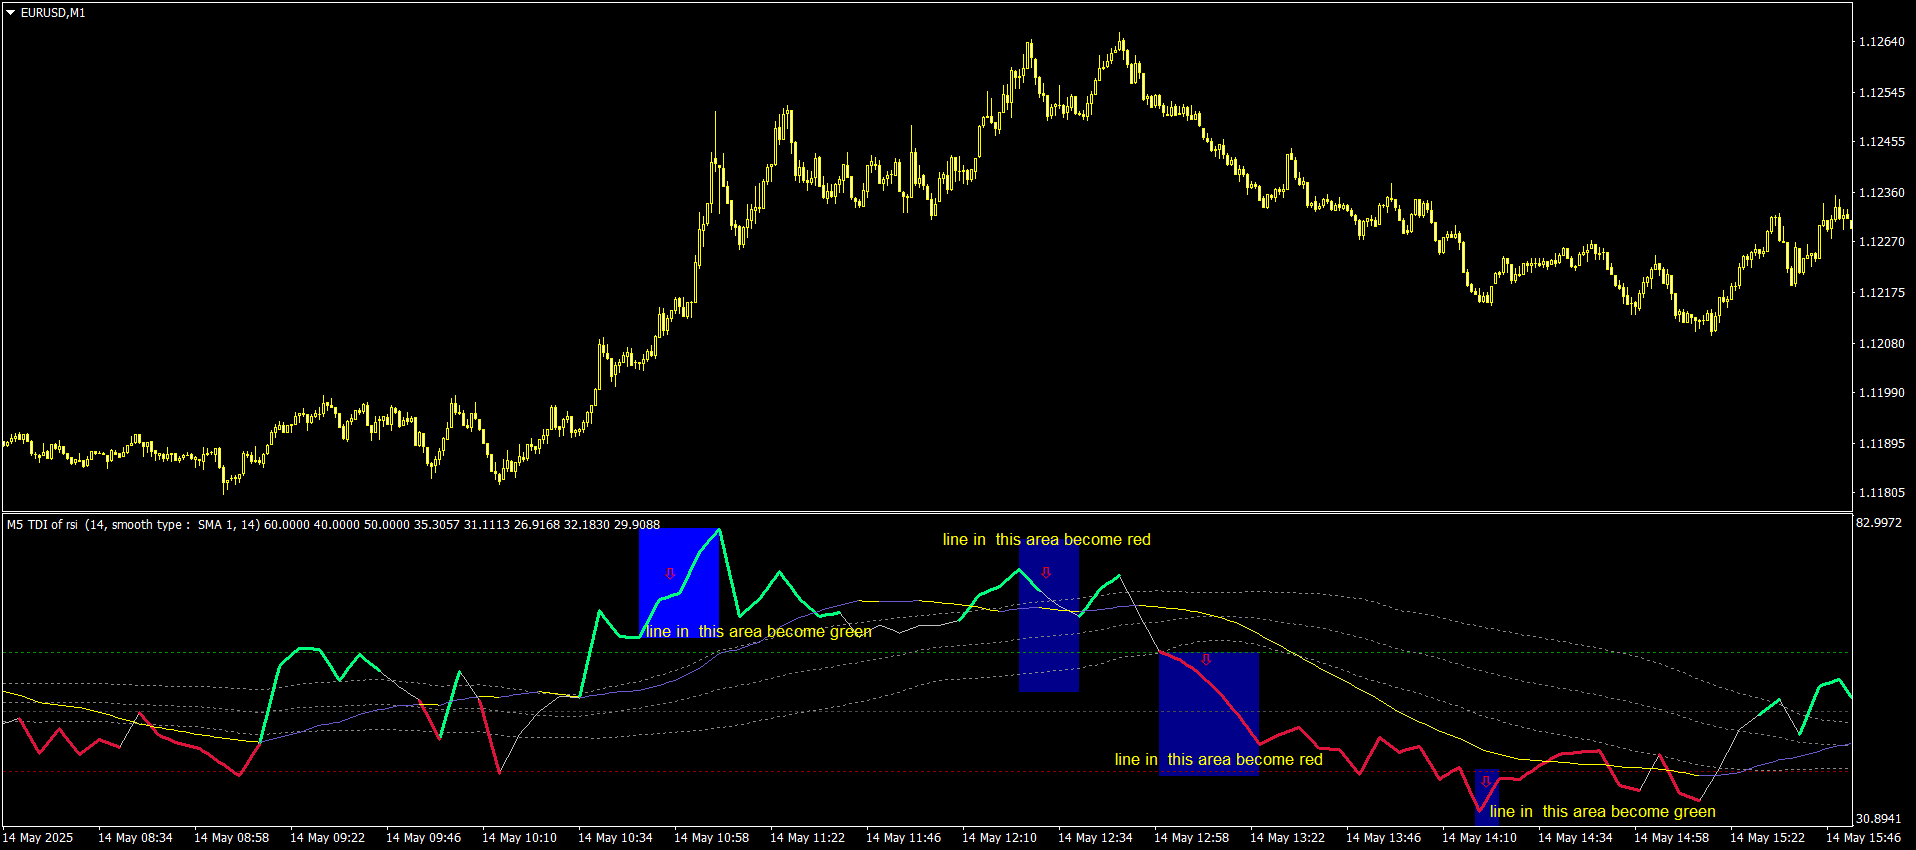Click the 14 May 12:34 time label
Viewport: 1916px width, 850px height.
(x=1095, y=838)
